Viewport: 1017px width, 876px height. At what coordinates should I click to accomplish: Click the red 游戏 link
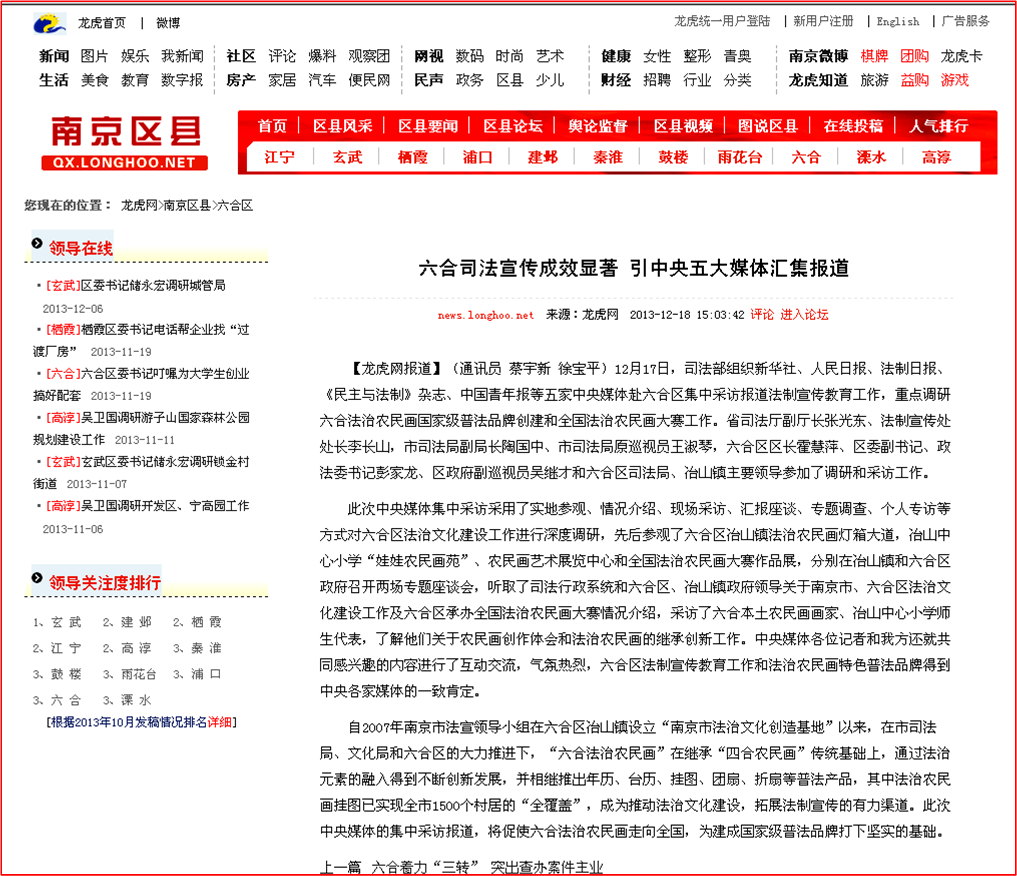[x=955, y=80]
